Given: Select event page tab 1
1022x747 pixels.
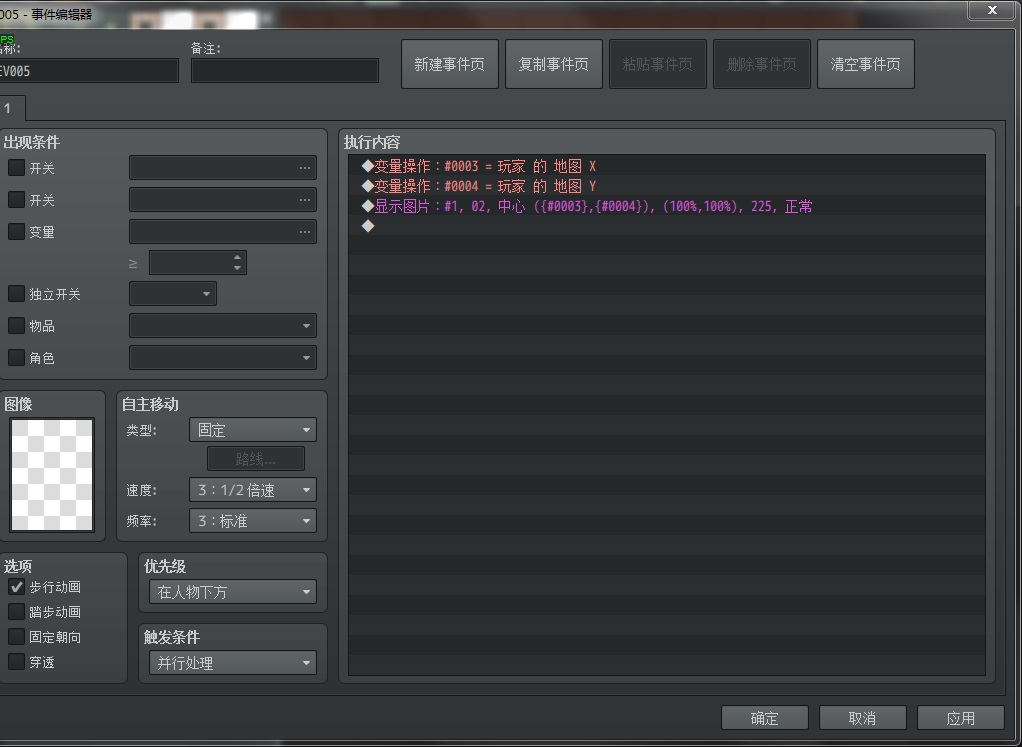Looking at the screenshot, I should coord(11,108).
